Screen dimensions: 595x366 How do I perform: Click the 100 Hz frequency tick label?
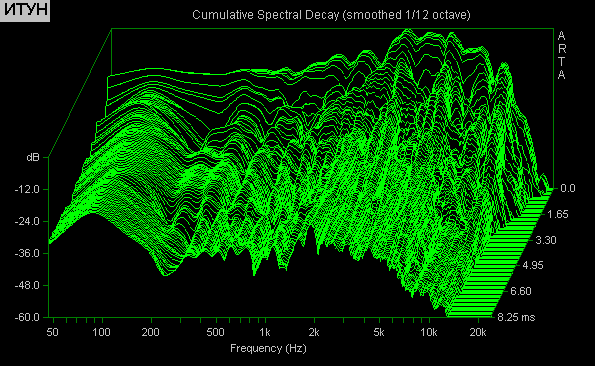[101, 332]
